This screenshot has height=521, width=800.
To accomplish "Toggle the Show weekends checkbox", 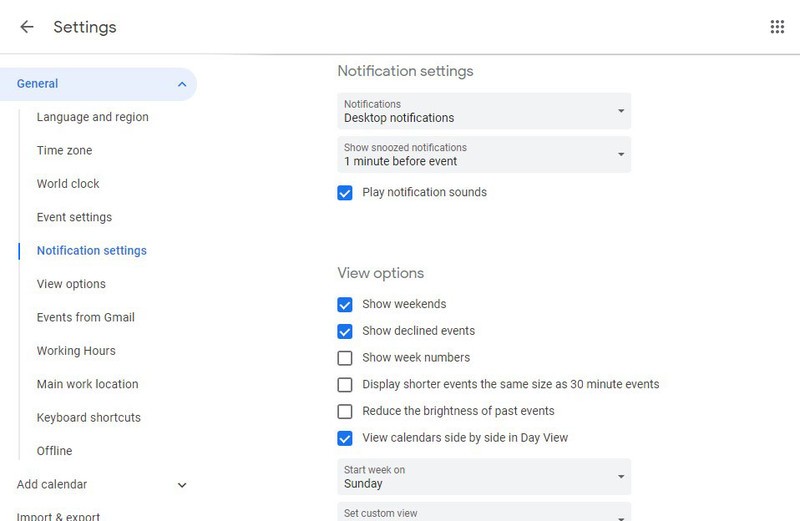I will pos(345,305).
